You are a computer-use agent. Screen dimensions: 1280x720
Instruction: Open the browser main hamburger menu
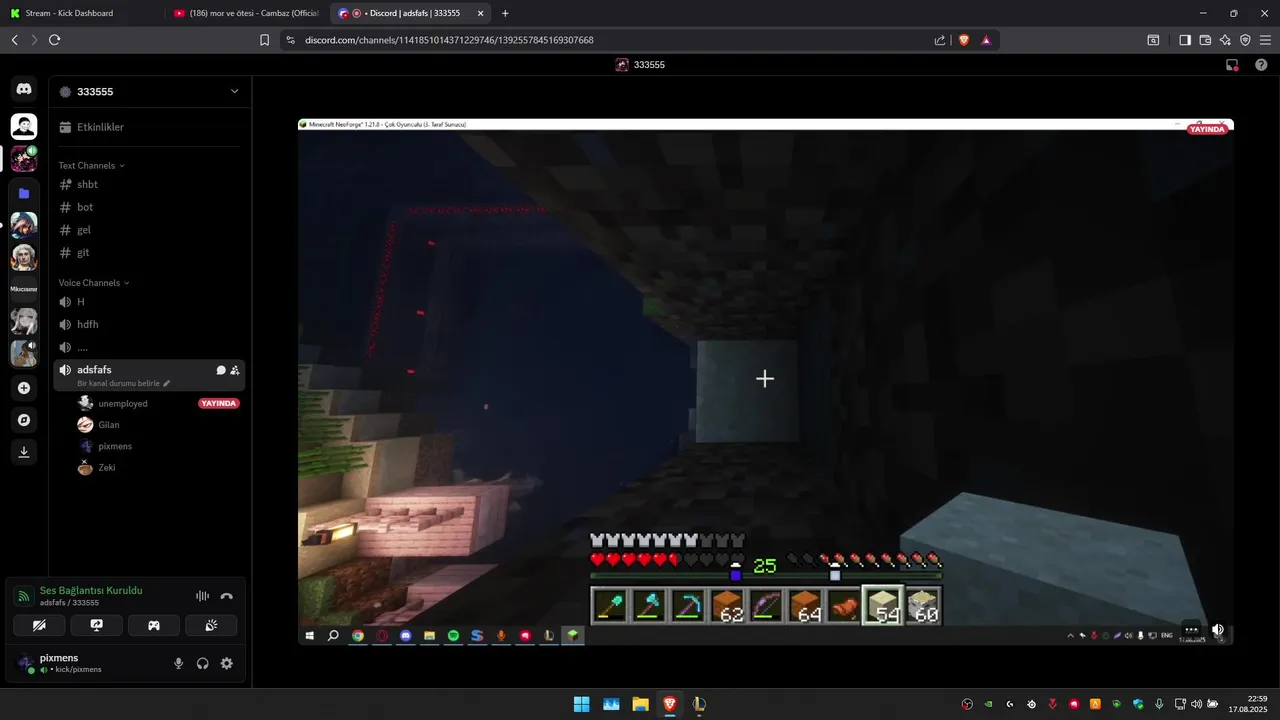[1265, 40]
